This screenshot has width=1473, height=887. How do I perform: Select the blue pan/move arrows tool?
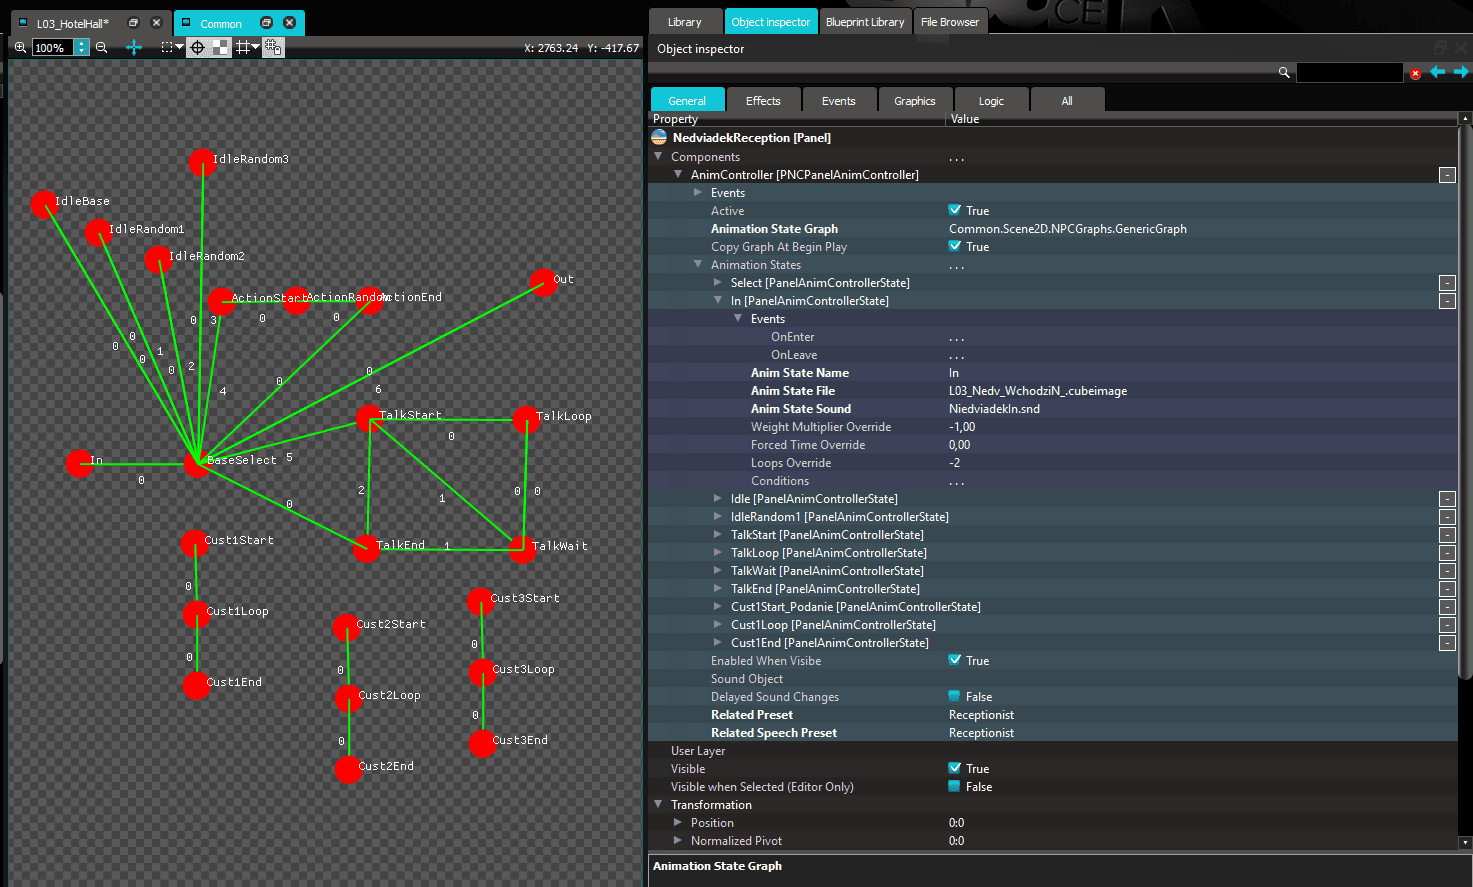(134, 47)
